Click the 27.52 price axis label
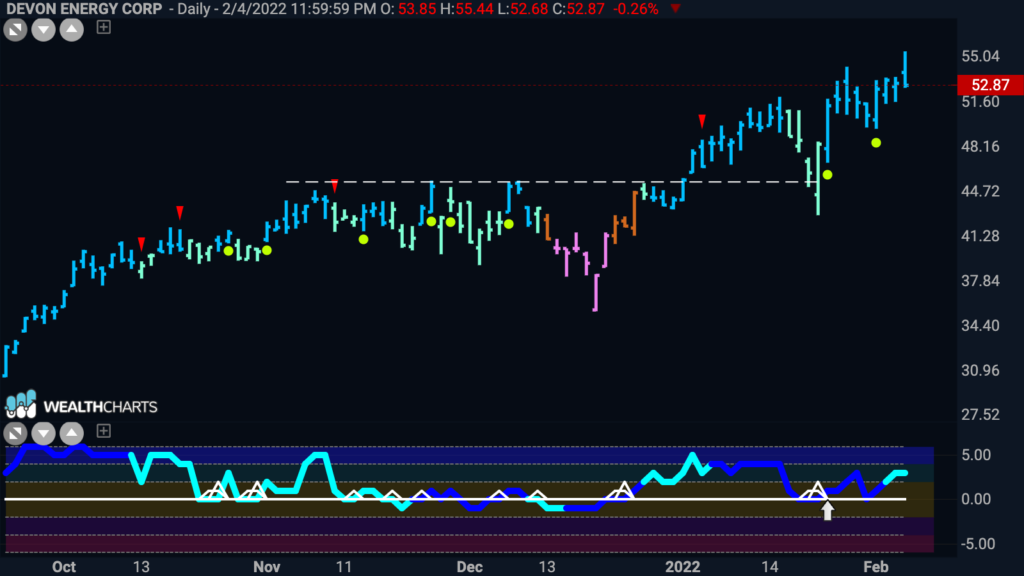Screen dimensions: 1024x576 pos(980,415)
